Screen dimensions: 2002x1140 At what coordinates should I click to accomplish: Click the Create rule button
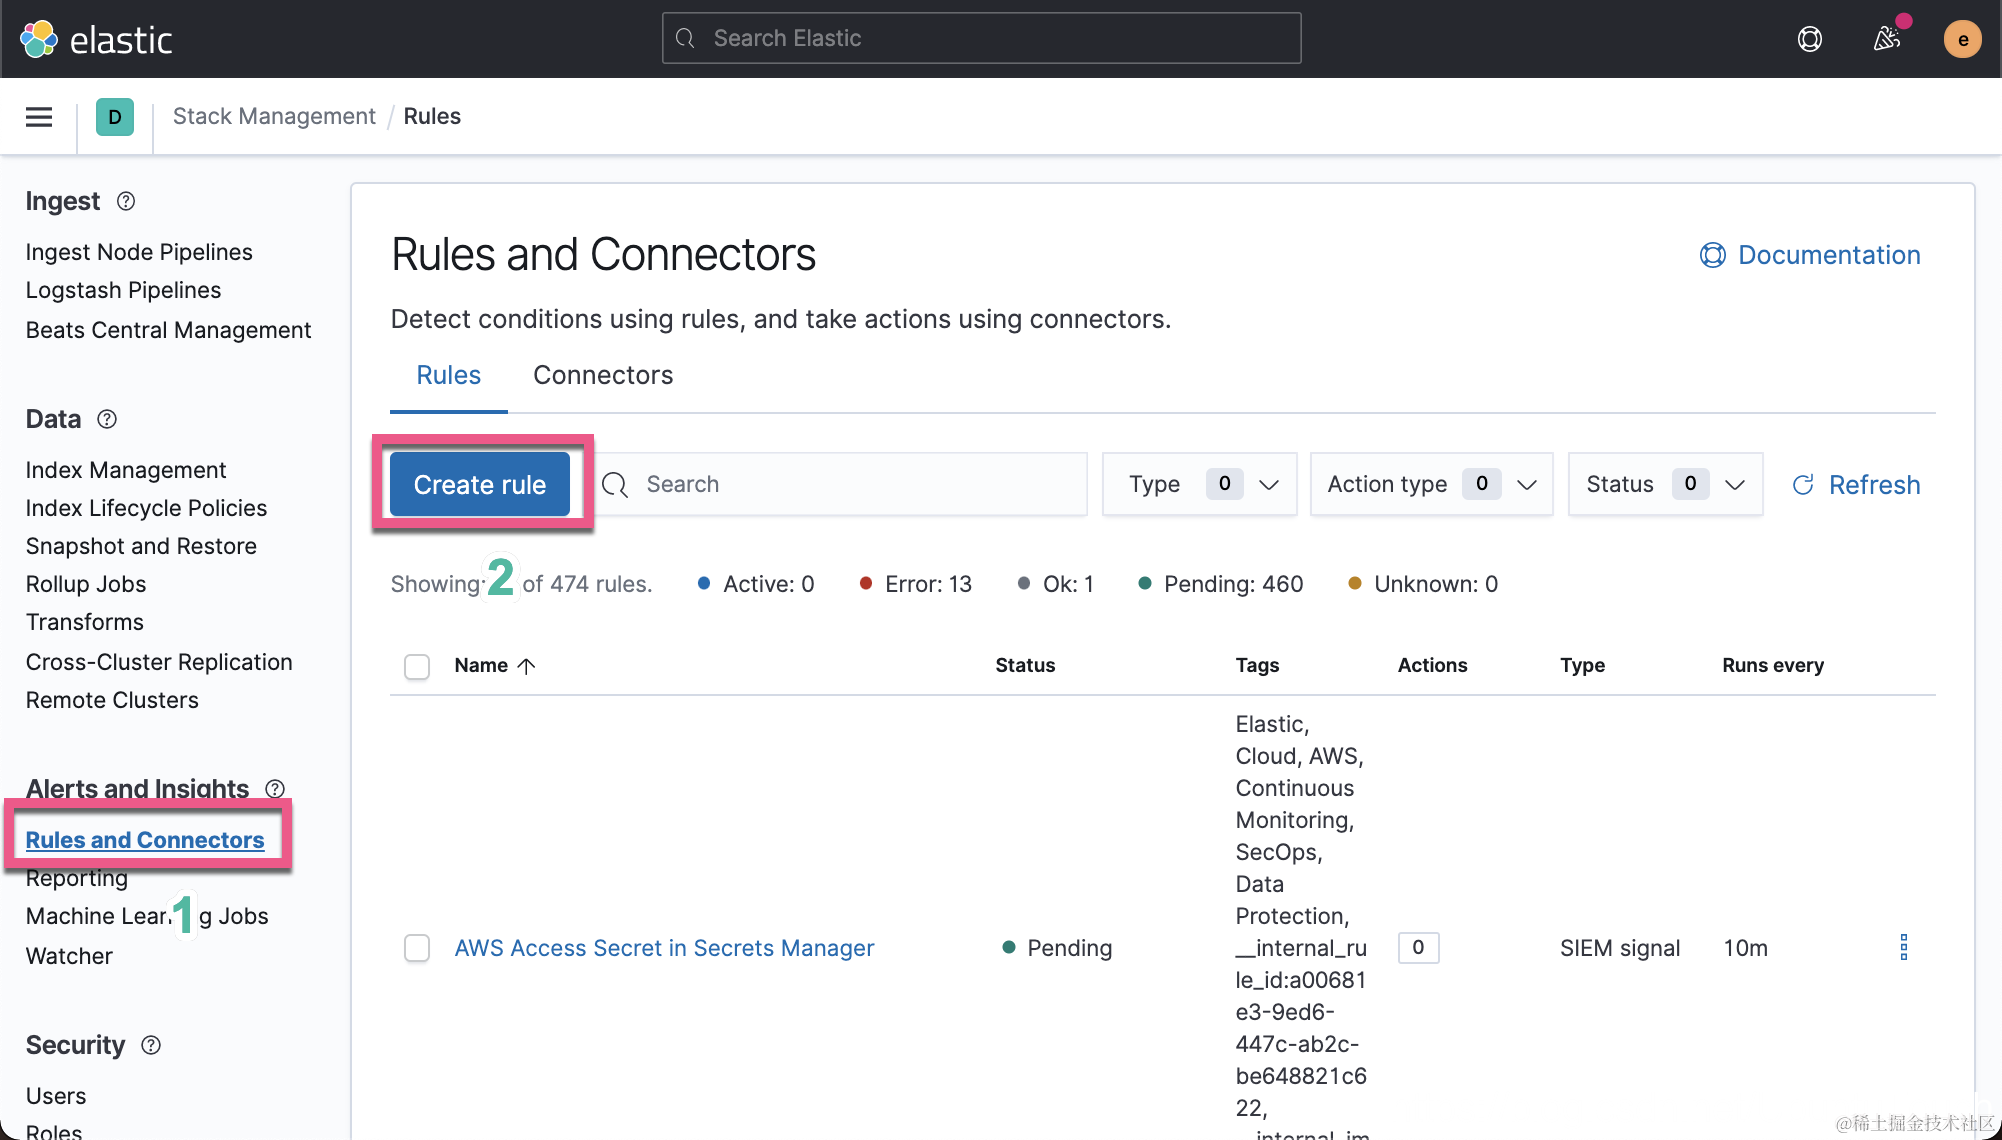480,484
